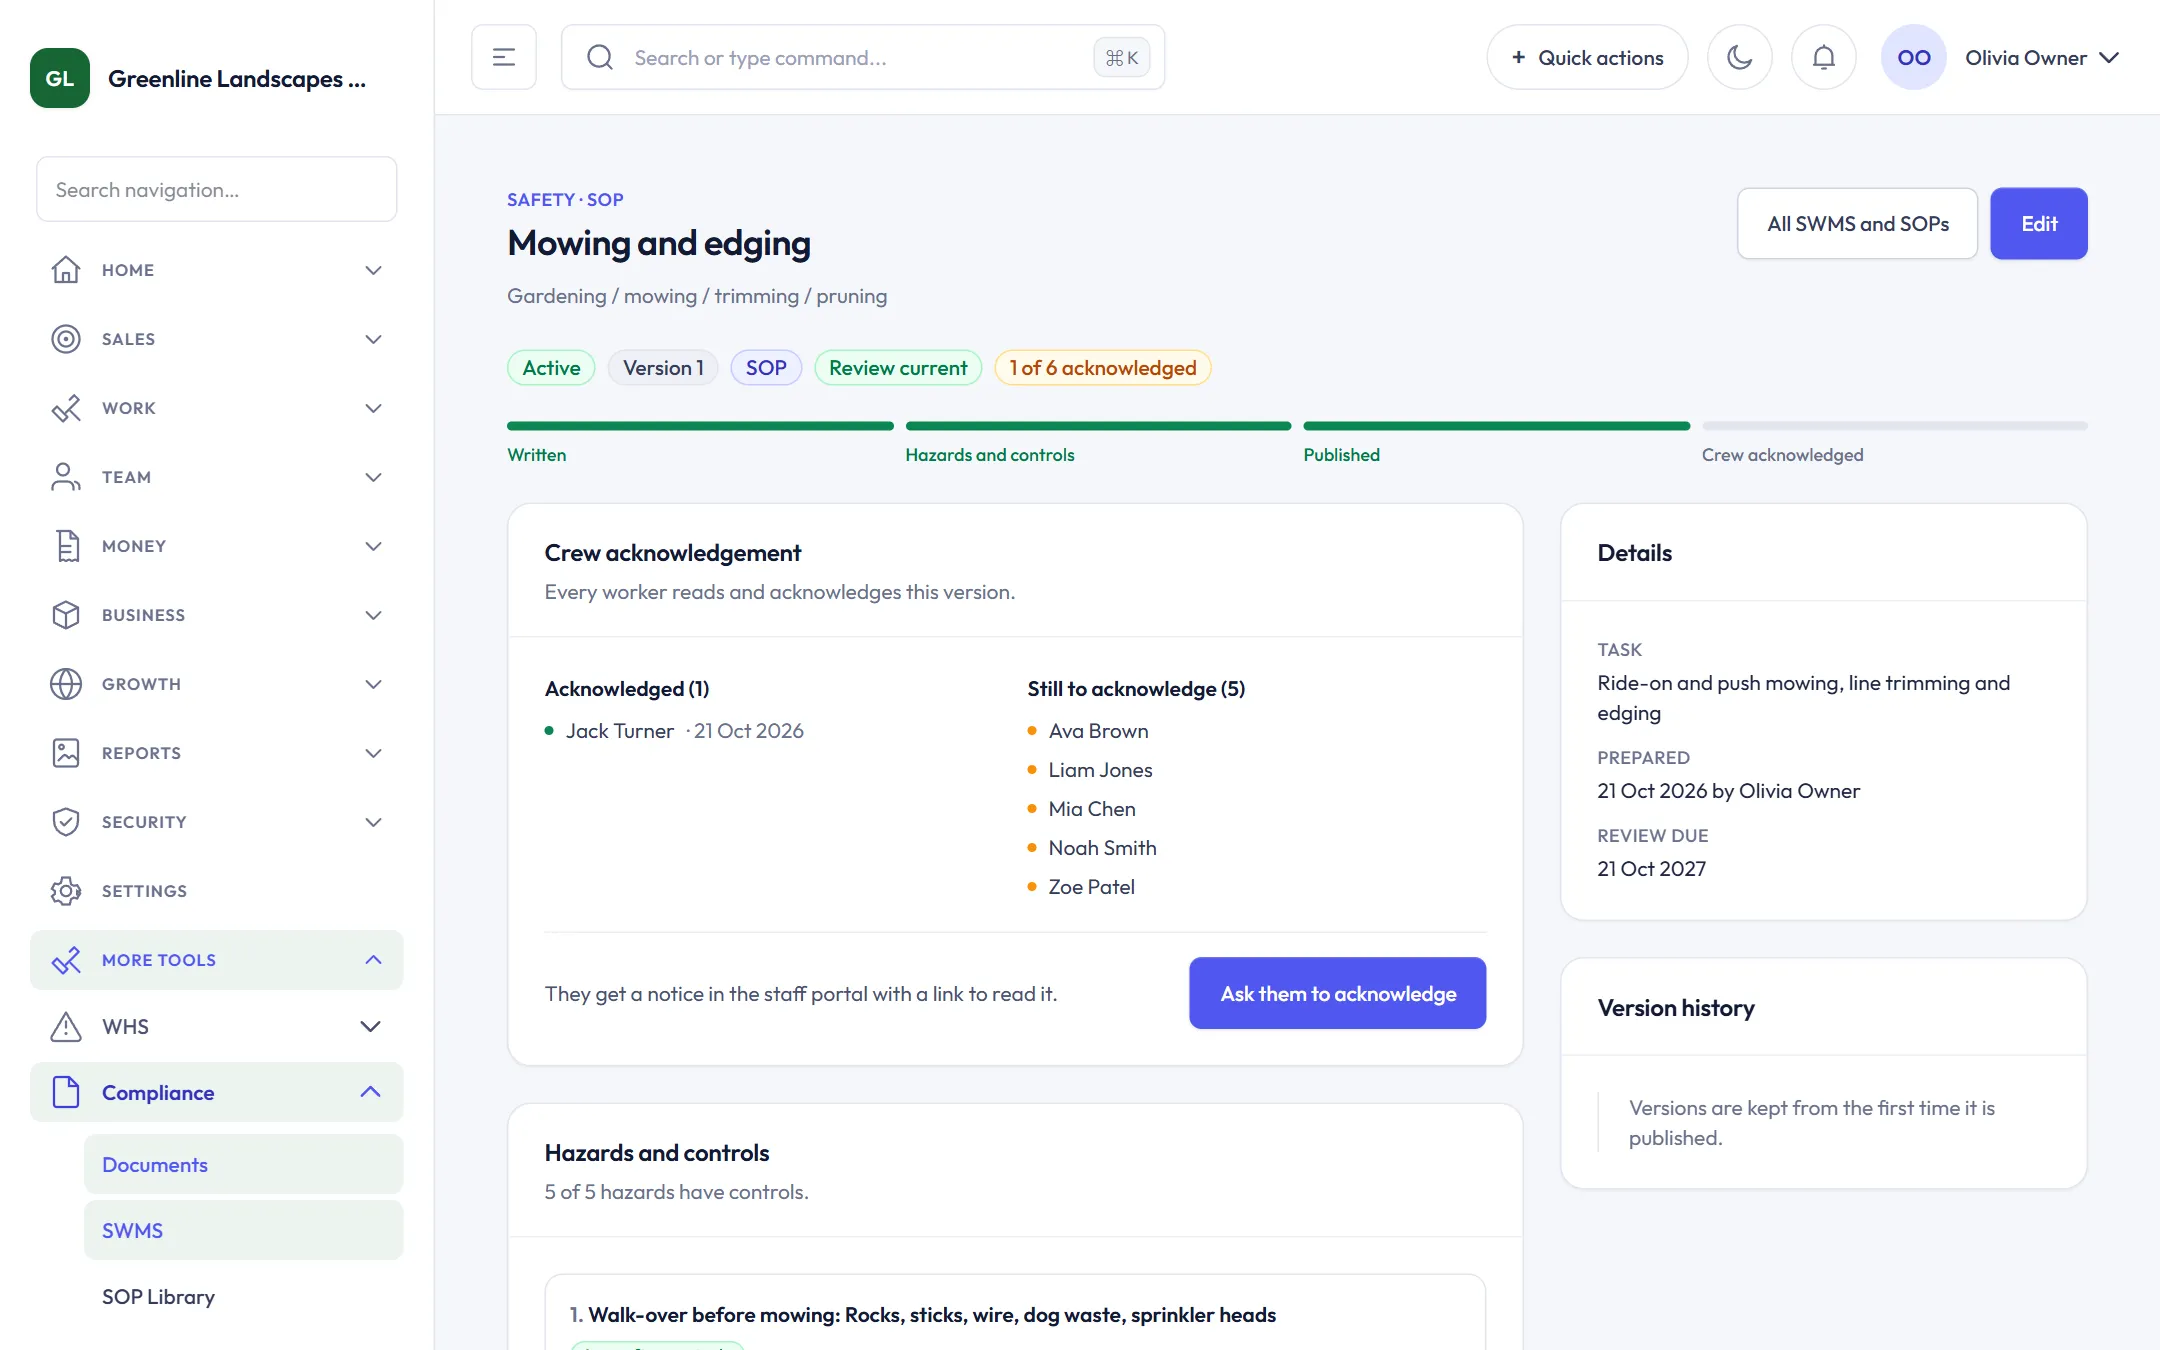
Task: Open SOP Library menu item
Action: pos(158,1297)
